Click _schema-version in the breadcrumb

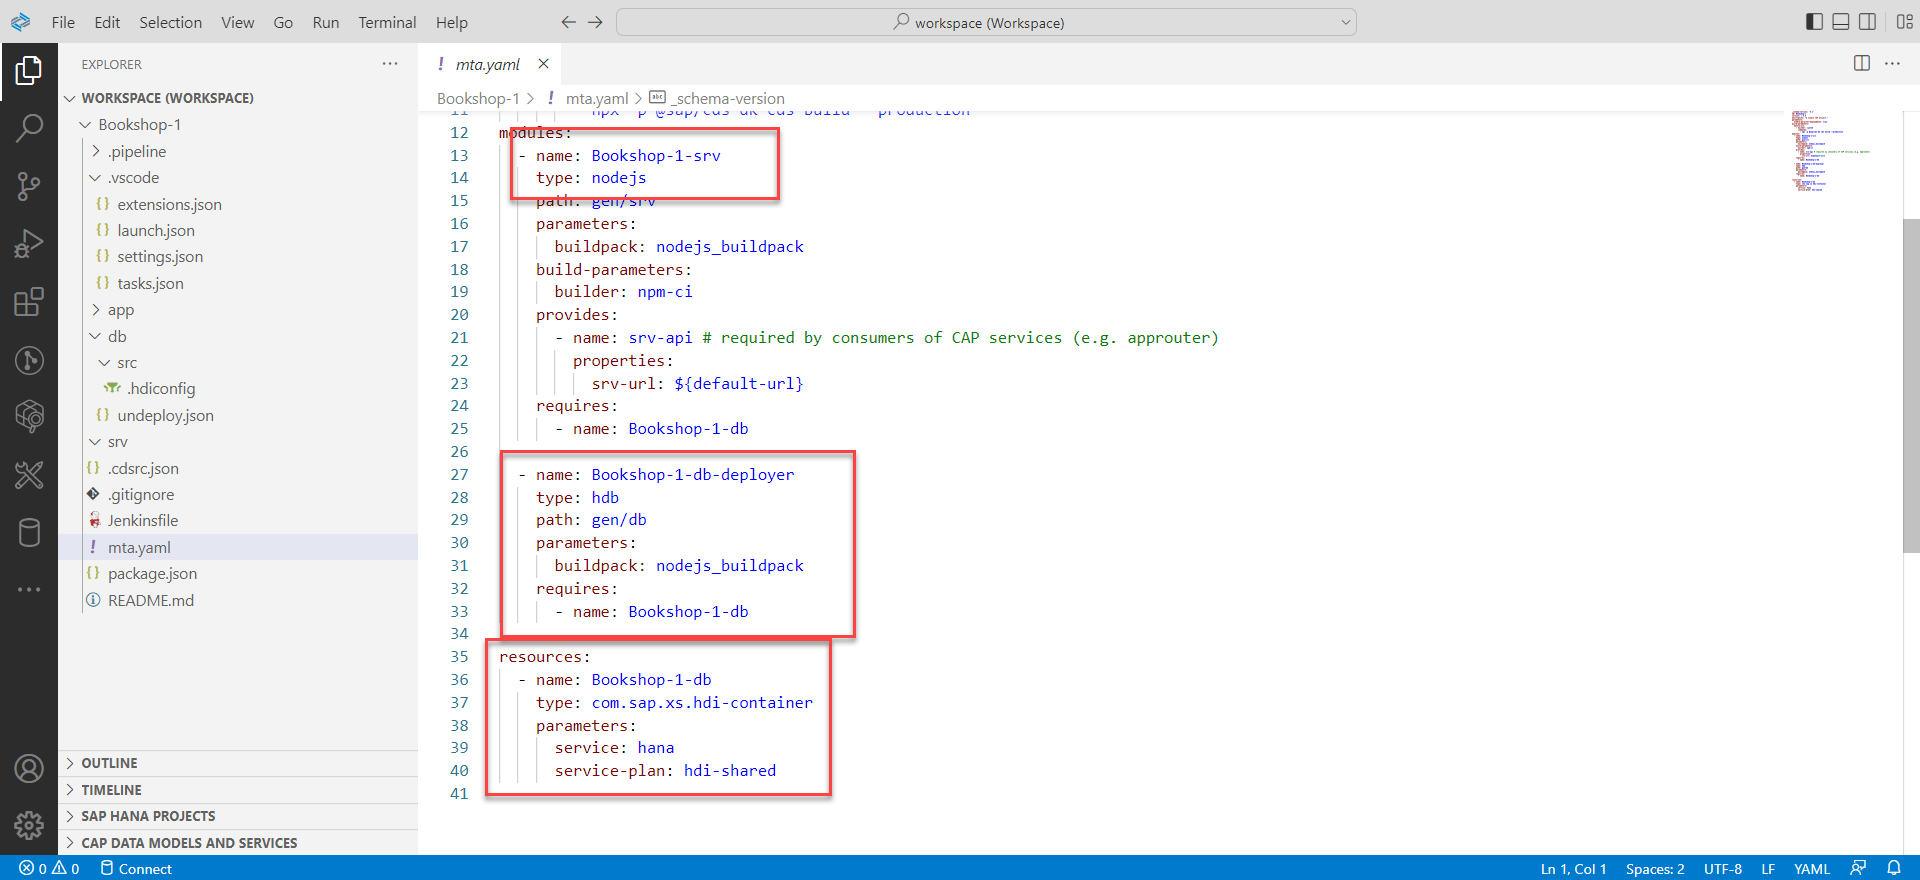[x=727, y=98]
